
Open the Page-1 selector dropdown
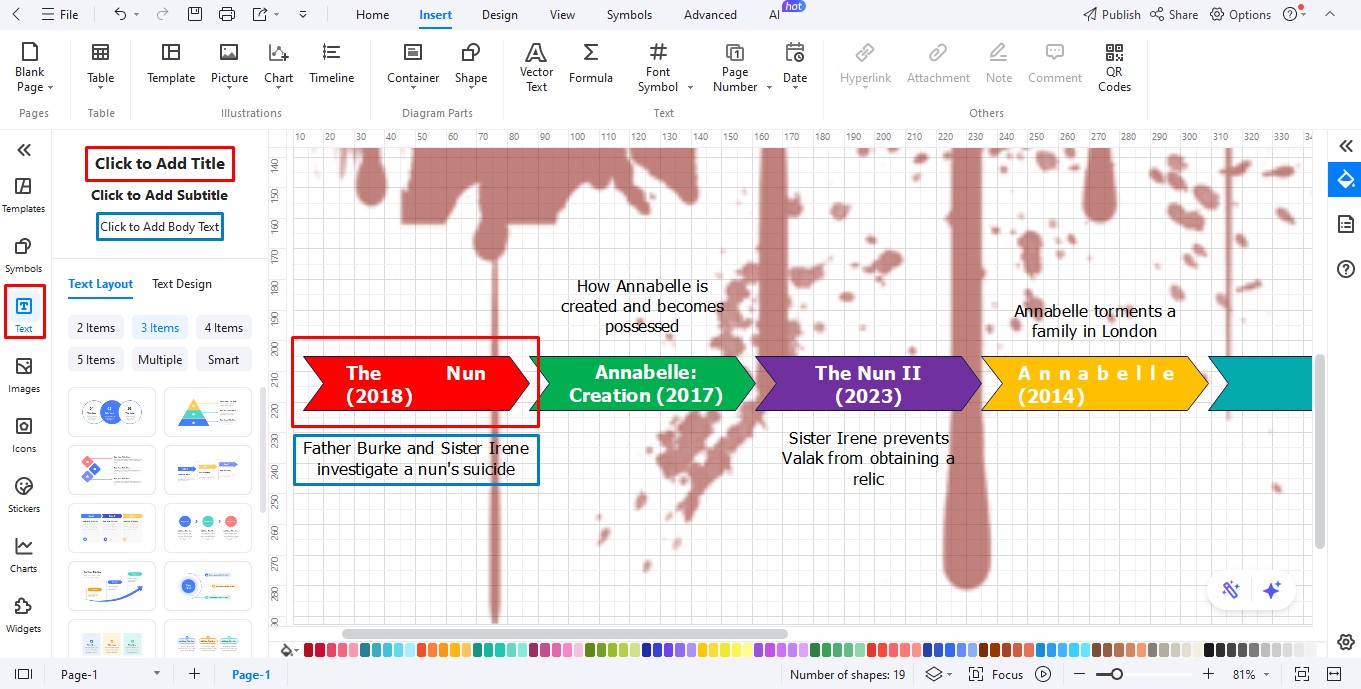(109, 674)
